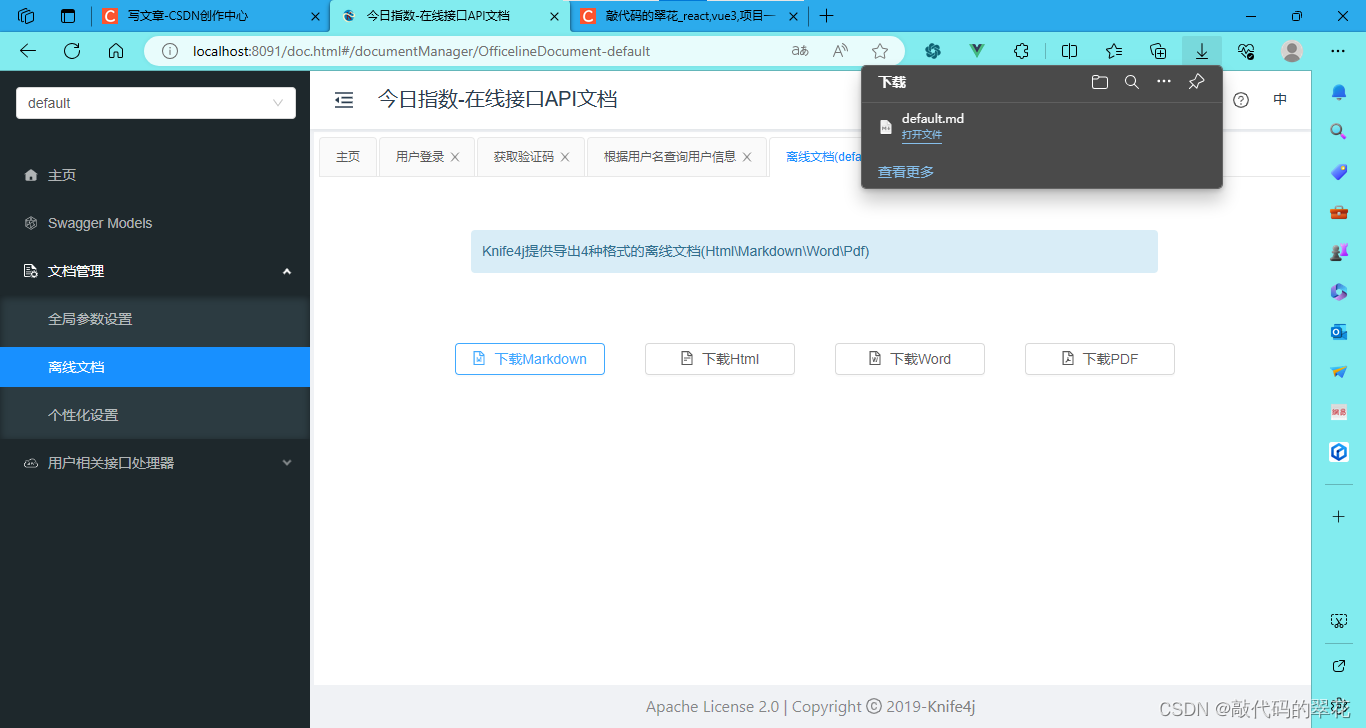Open workspaces icon in title bar
The height and width of the screenshot is (728, 1366).
tap(26, 16)
